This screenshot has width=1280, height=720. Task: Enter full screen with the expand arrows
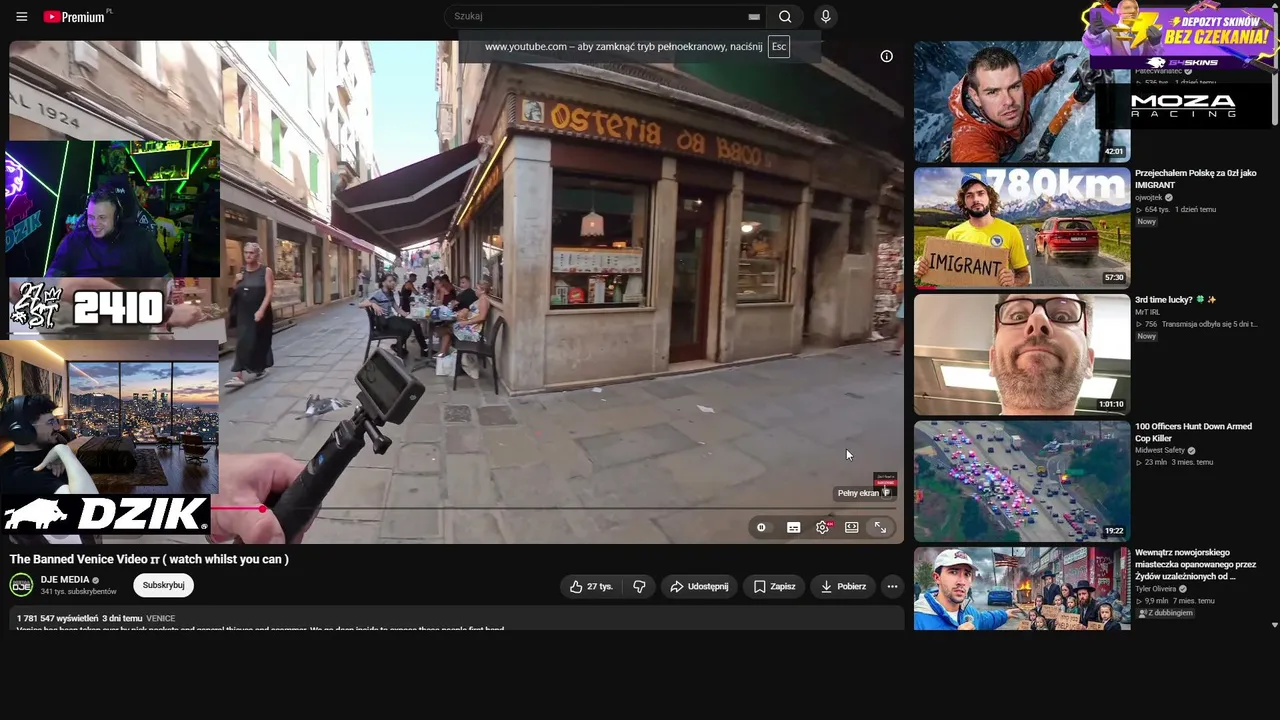[880, 527]
